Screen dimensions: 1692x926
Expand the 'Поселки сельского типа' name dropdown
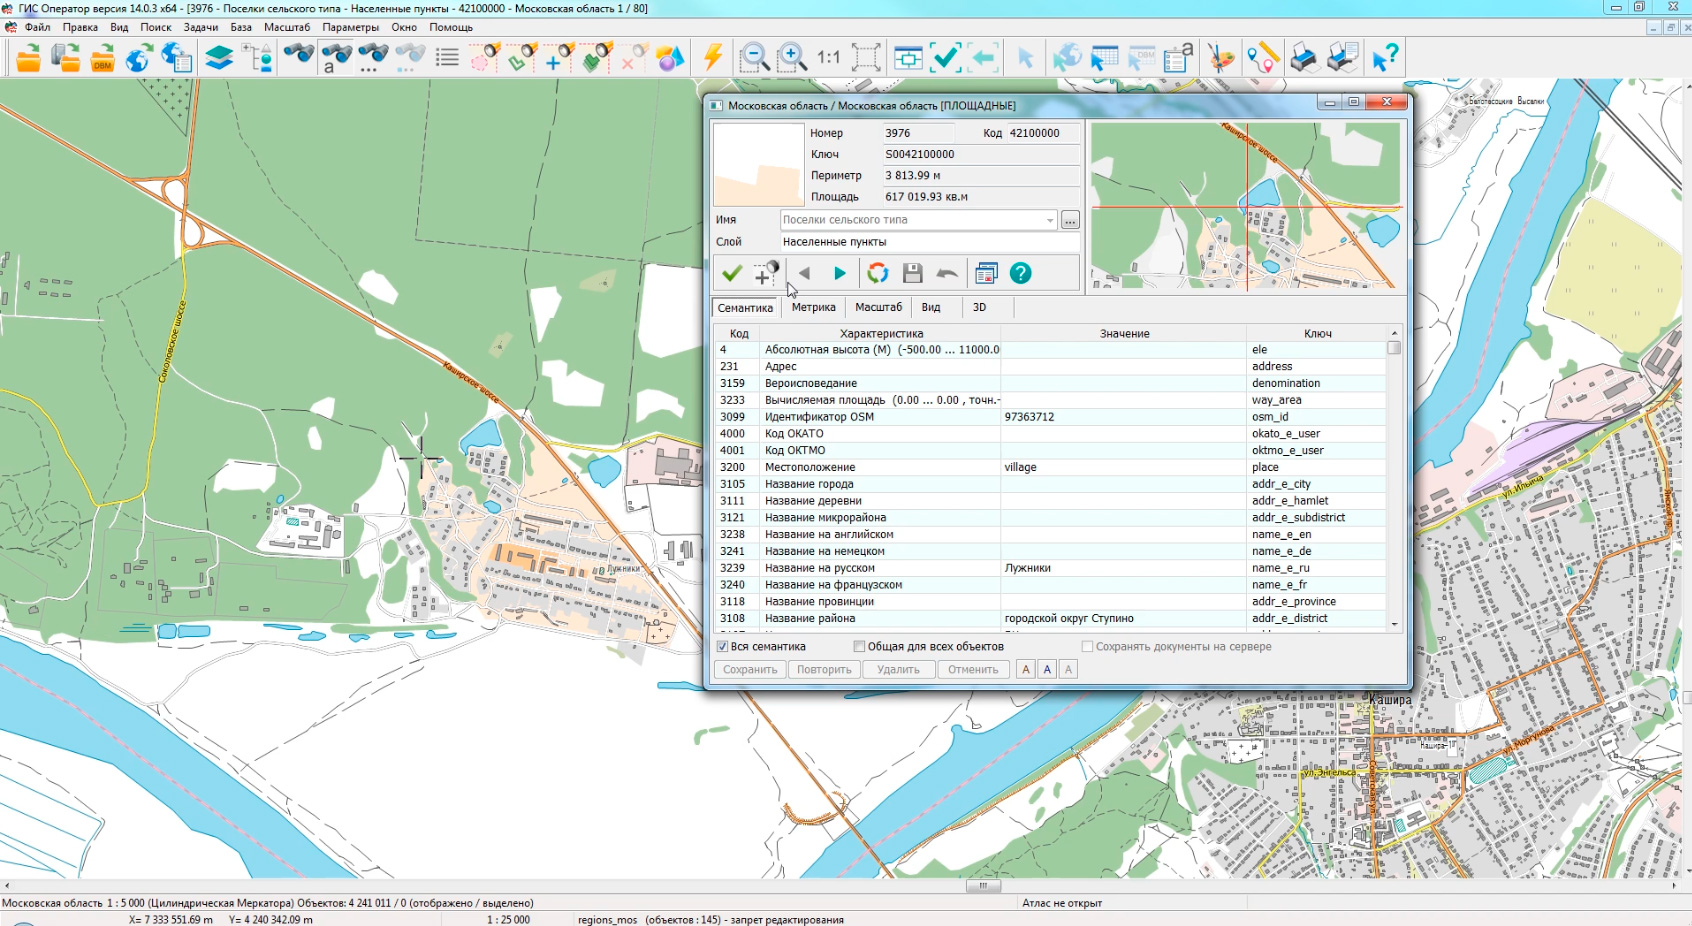click(1049, 220)
